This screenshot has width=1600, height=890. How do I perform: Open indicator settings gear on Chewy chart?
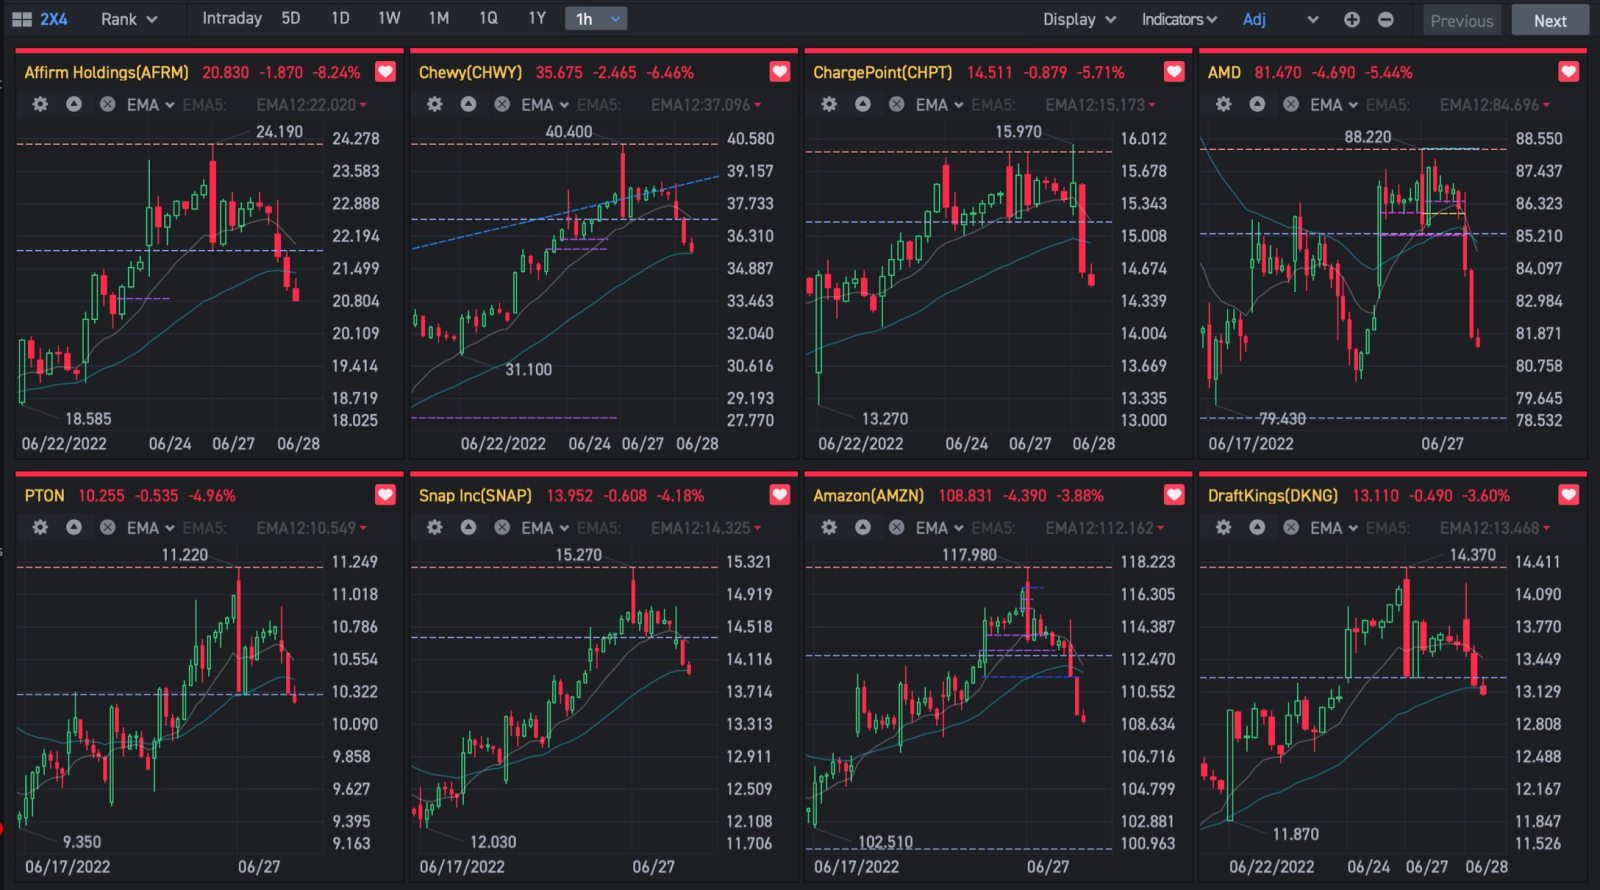click(434, 104)
